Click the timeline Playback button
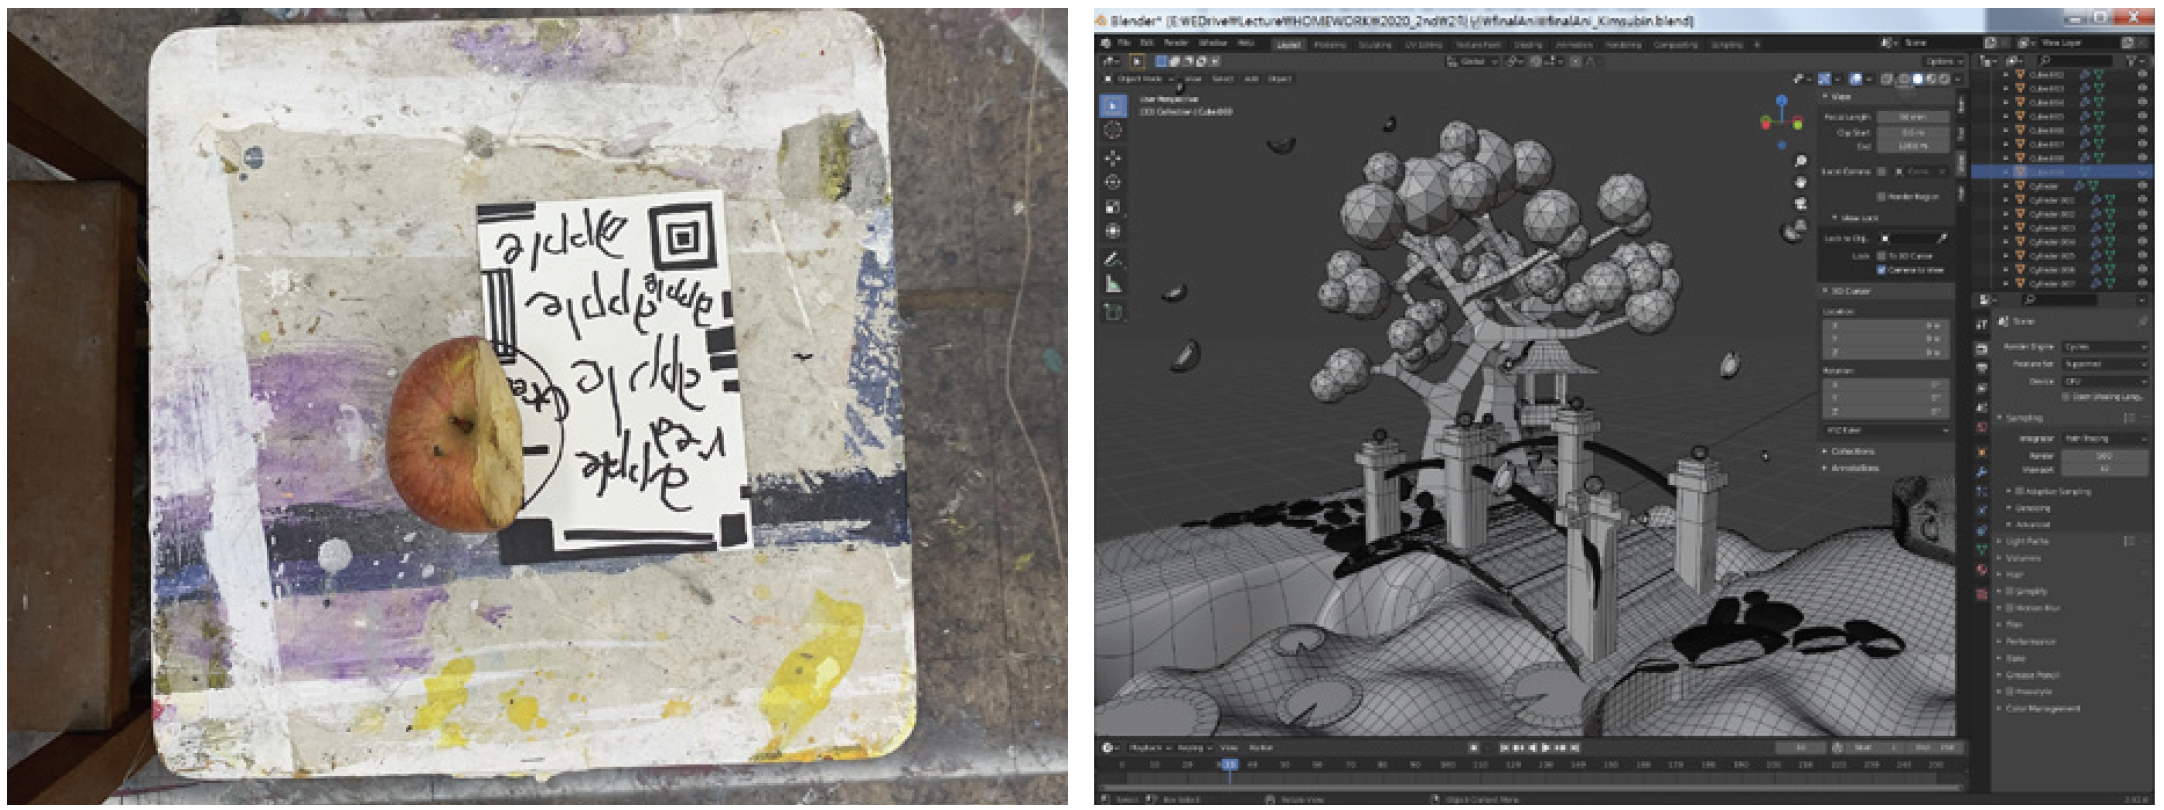The width and height of the screenshot is (2164, 810). (x=1149, y=748)
